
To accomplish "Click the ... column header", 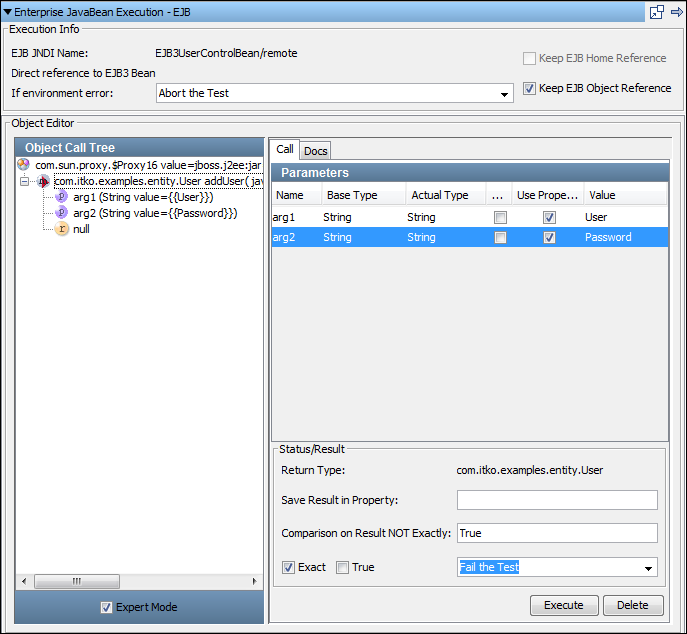I will (499, 195).
